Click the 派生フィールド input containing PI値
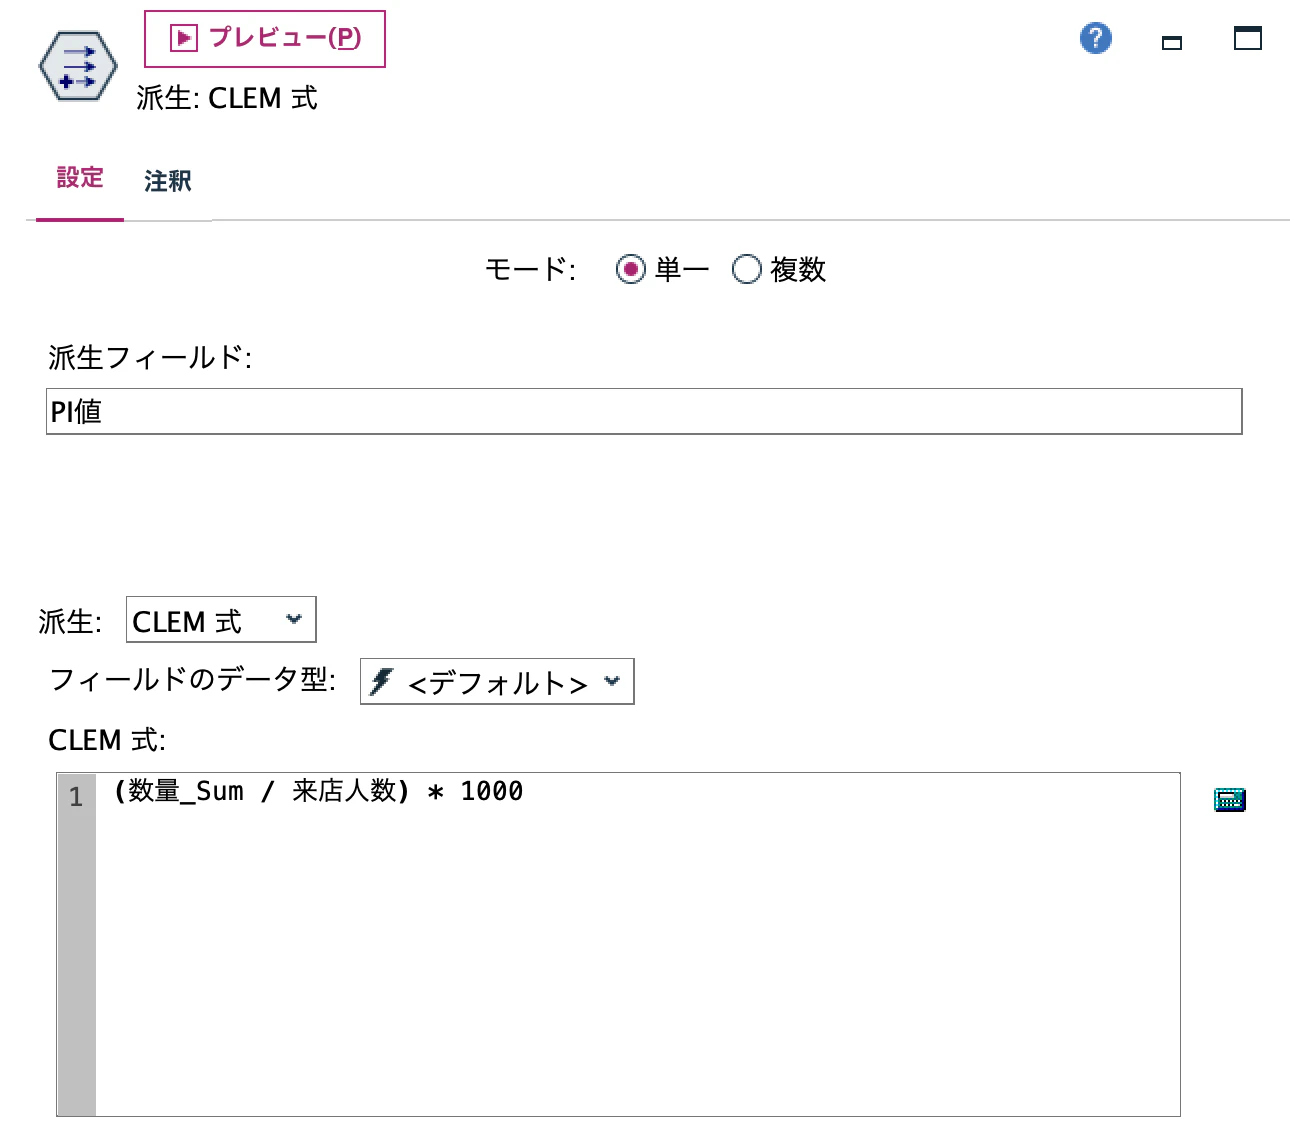The image size is (1290, 1144). point(644,411)
